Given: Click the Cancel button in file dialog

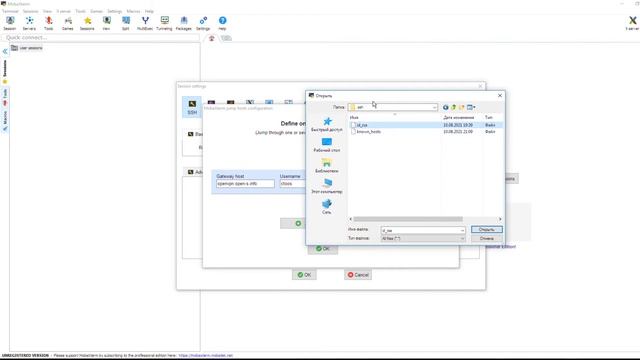Looking at the screenshot, I should 487,238.
